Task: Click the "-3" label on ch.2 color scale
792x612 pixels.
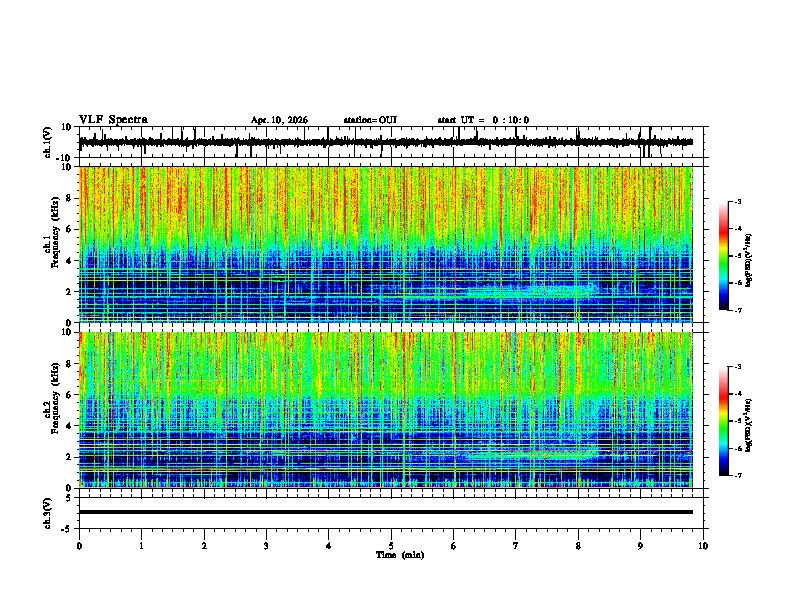Action: (738, 367)
